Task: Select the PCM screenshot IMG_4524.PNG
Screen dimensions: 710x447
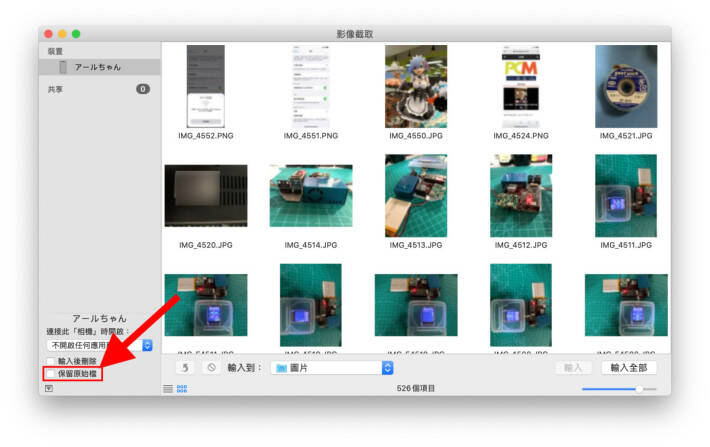Action: pyautogui.click(x=521, y=86)
